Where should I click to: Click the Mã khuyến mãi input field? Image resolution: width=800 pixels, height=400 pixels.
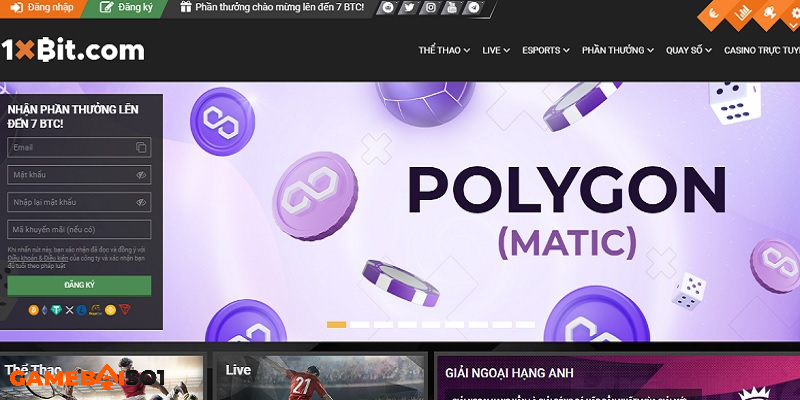[79, 230]
